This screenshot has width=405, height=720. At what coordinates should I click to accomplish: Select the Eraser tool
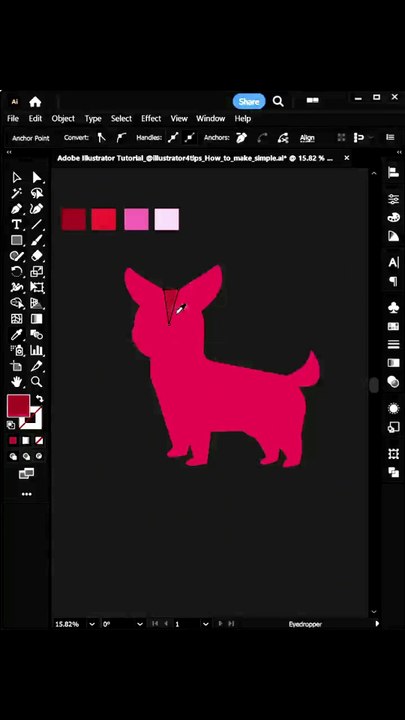[37, 256]
